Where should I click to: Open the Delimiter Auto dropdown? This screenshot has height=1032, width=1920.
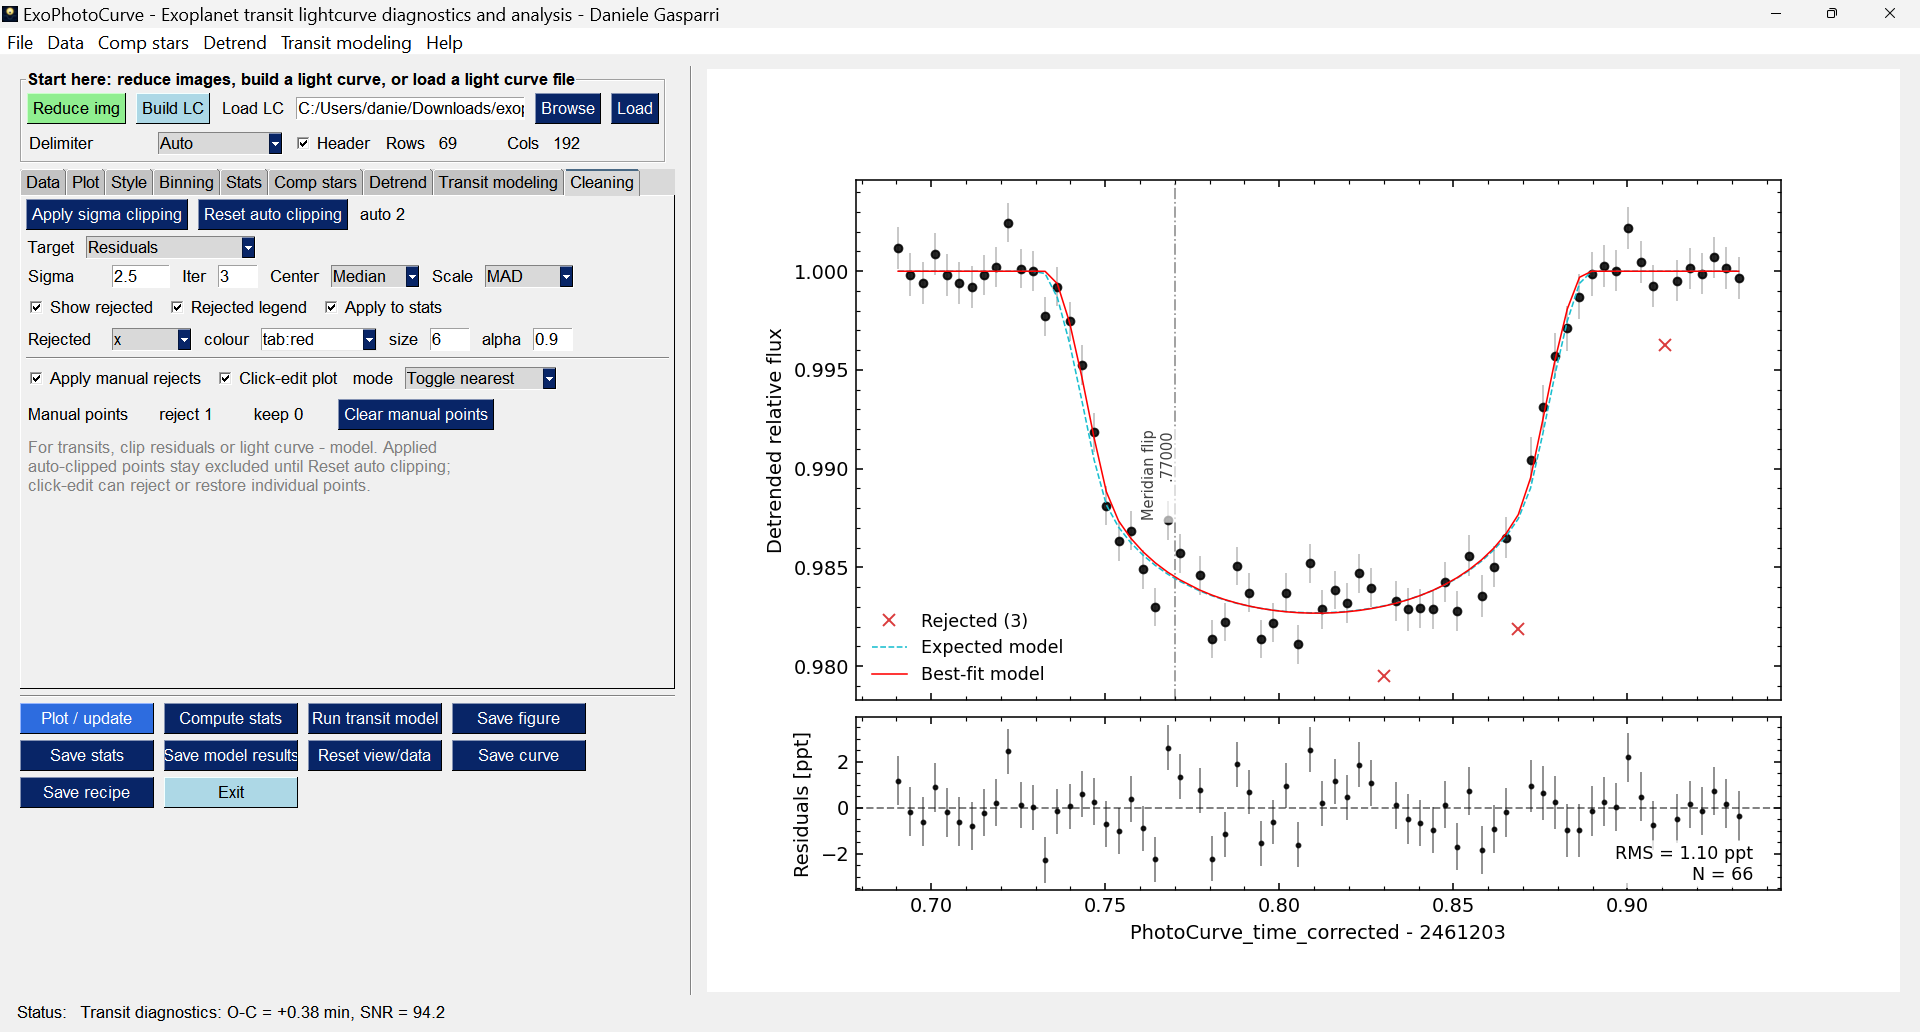click(220, 144)
